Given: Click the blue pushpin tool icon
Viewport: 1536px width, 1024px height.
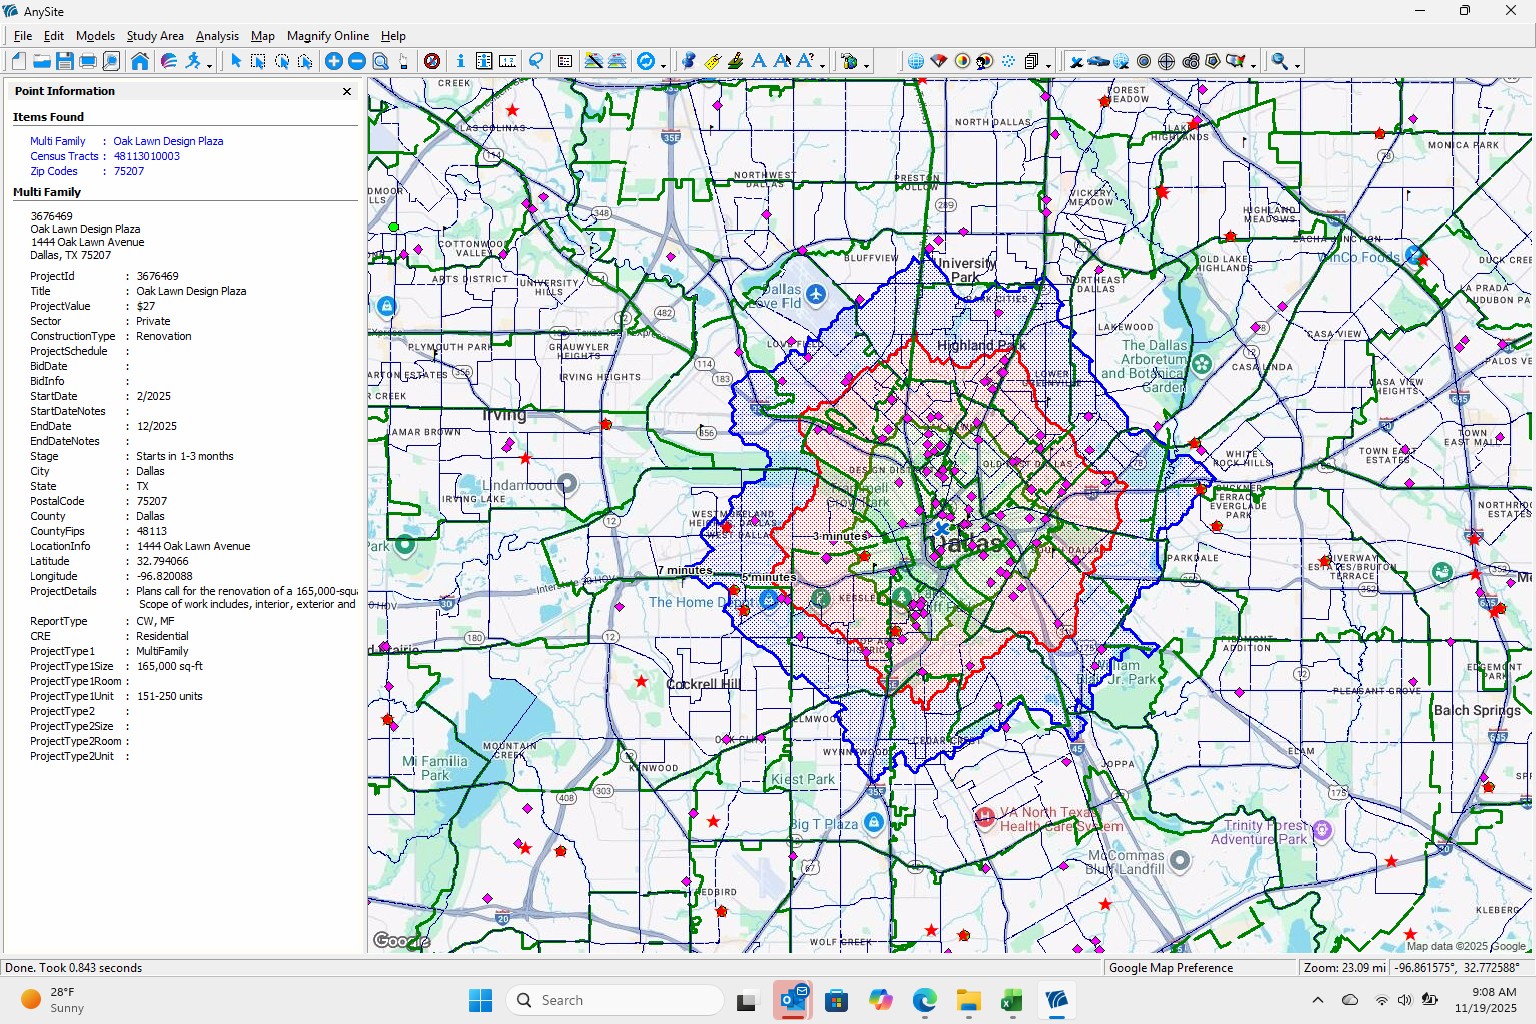Looking at the screenshot, I should click(x=688, y=61).
